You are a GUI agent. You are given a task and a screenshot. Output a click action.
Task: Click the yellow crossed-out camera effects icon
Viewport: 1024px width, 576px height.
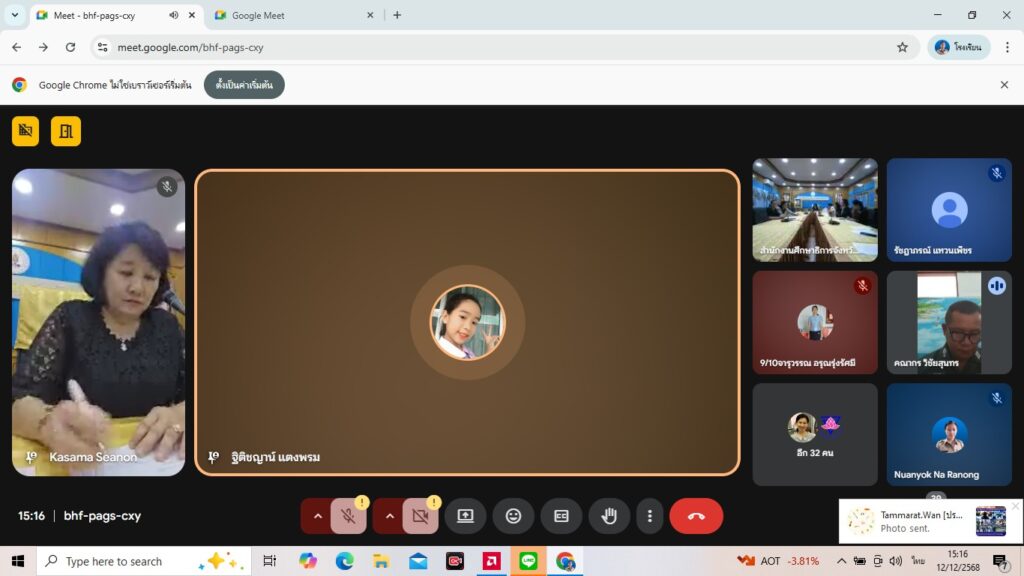(x=26, y=131)
